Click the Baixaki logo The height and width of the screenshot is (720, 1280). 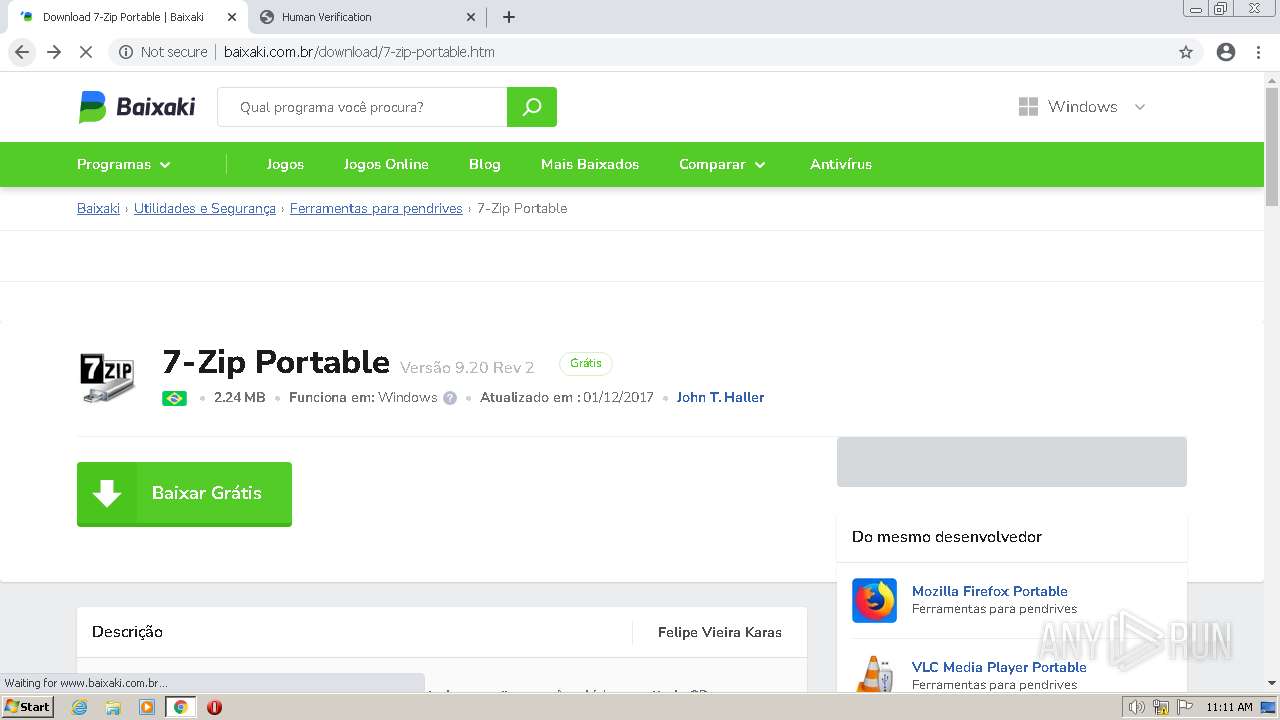point(137,107)
